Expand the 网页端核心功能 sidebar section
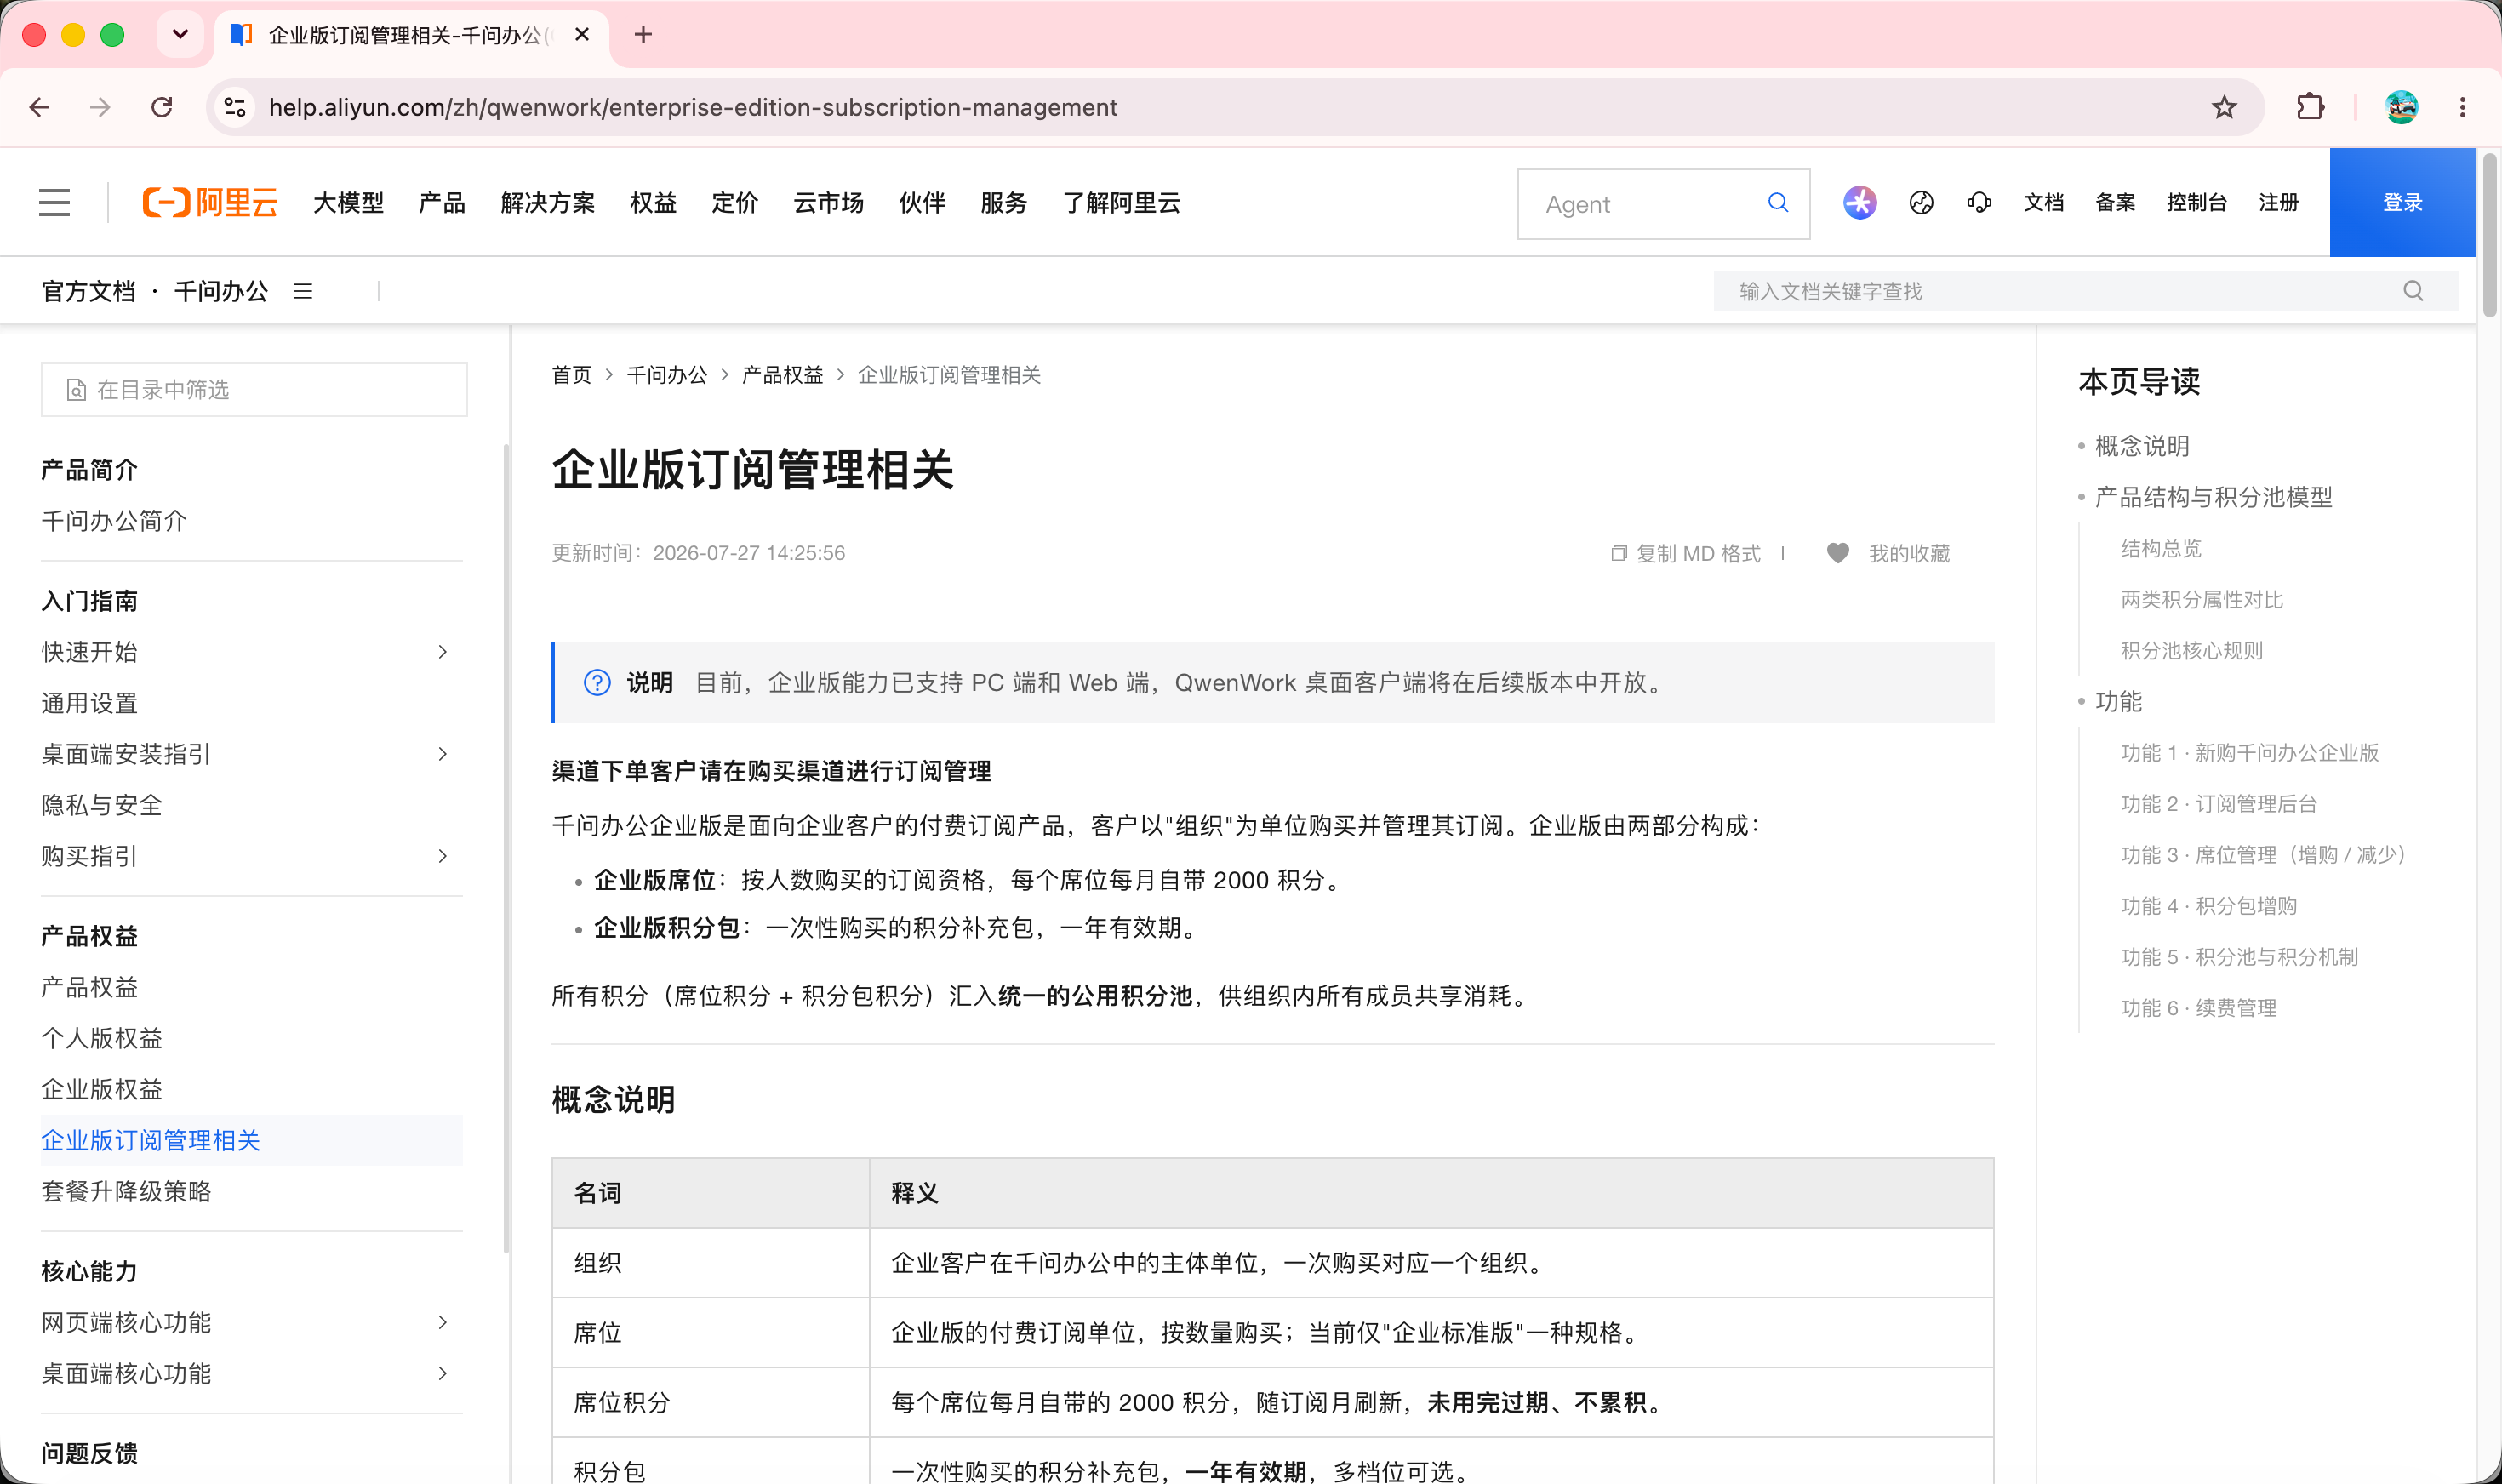 coord(443,1322)
